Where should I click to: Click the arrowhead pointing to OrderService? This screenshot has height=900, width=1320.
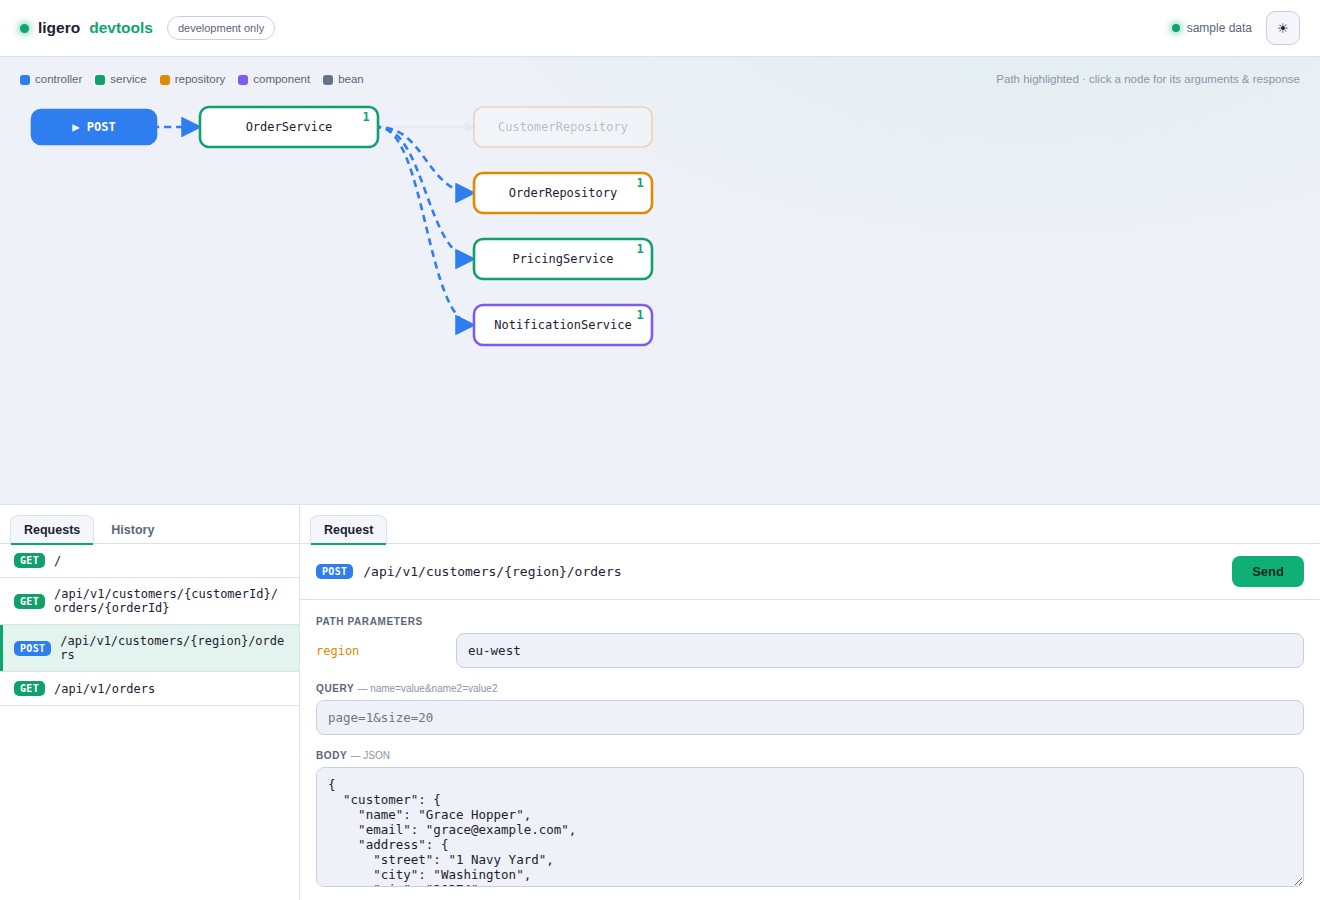click(190, 127)
